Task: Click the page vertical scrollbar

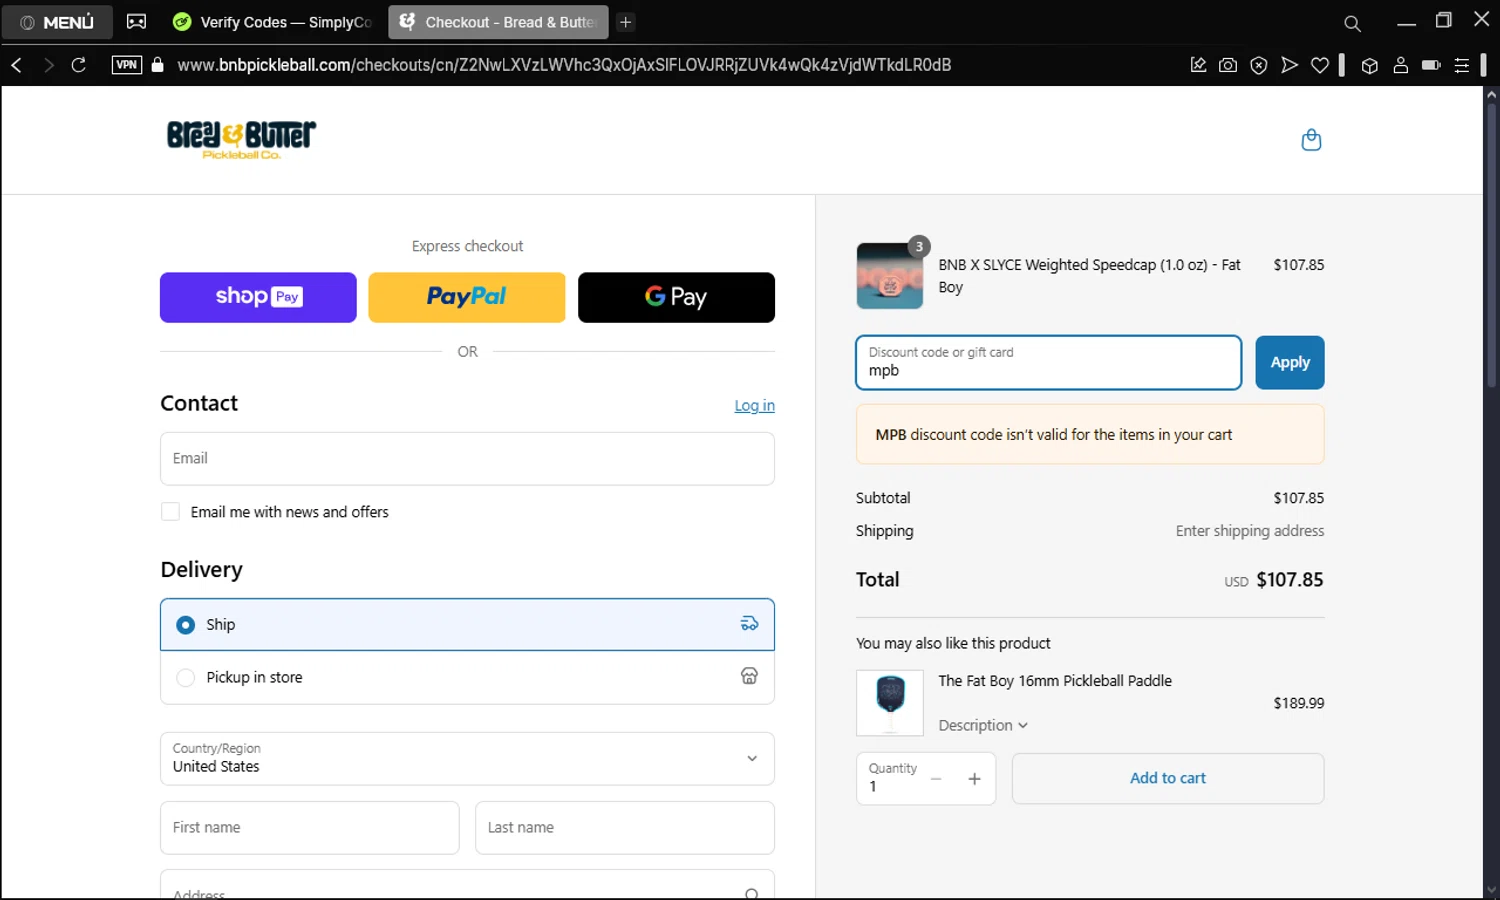Action: (x=1491, y=244)
